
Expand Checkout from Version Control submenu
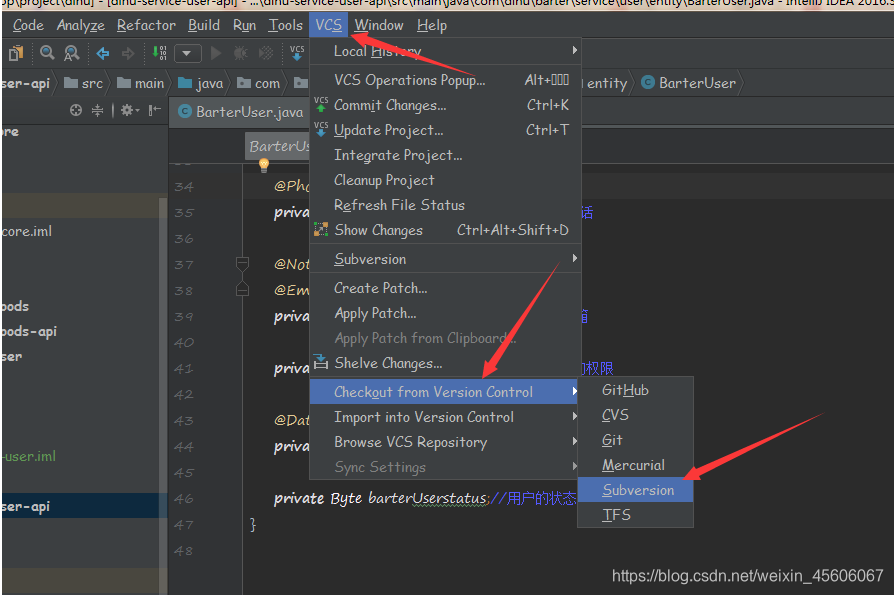pyautogui.click(x=444, y=392)
